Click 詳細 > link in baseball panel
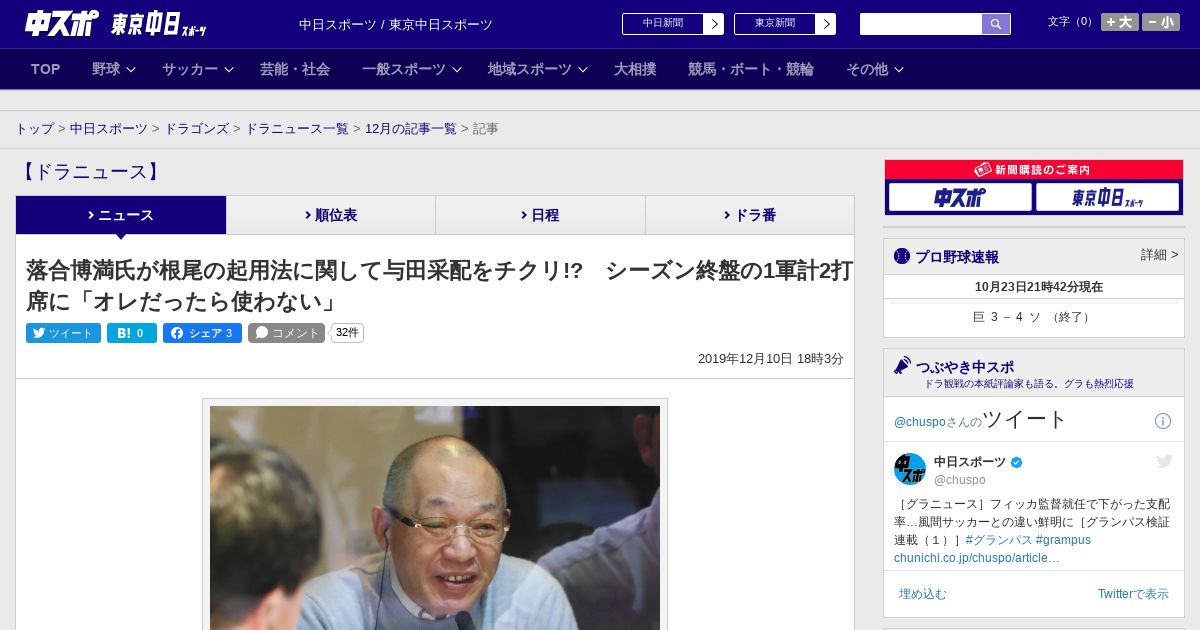 click(x=1160, y=255)
